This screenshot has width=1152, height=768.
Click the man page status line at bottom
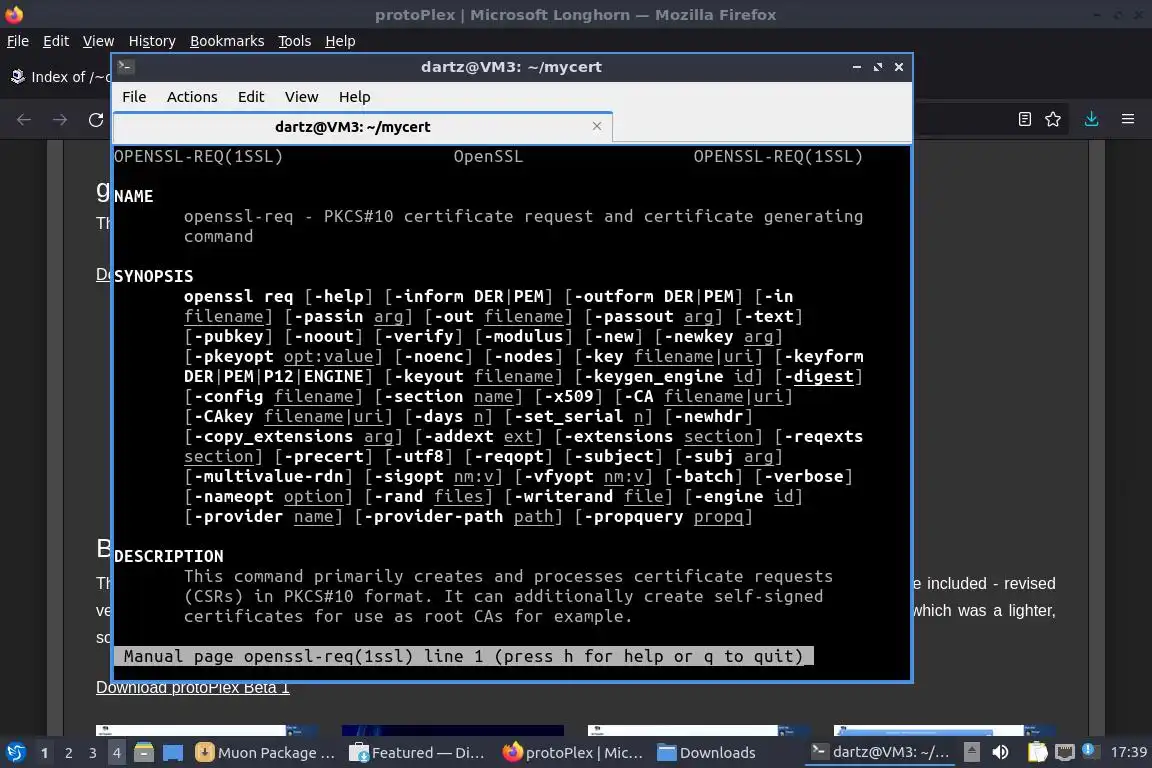point(464,656)
